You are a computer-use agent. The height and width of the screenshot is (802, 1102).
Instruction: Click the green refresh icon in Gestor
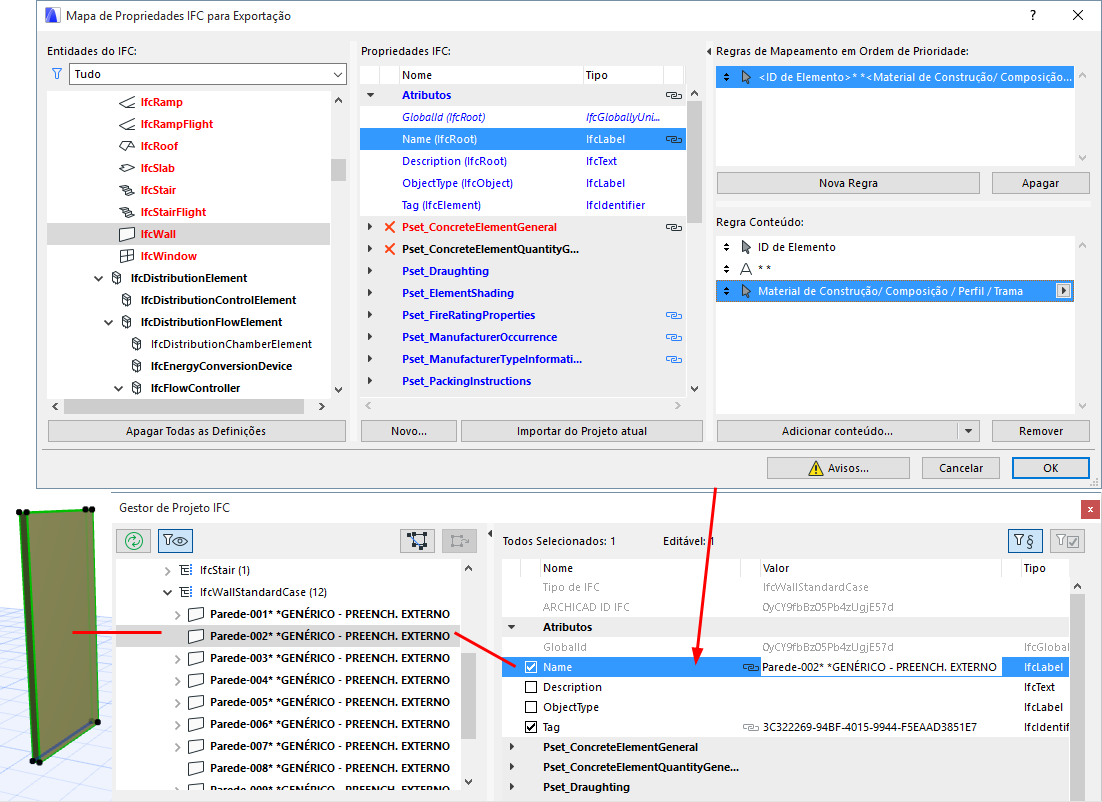point(134,541)
